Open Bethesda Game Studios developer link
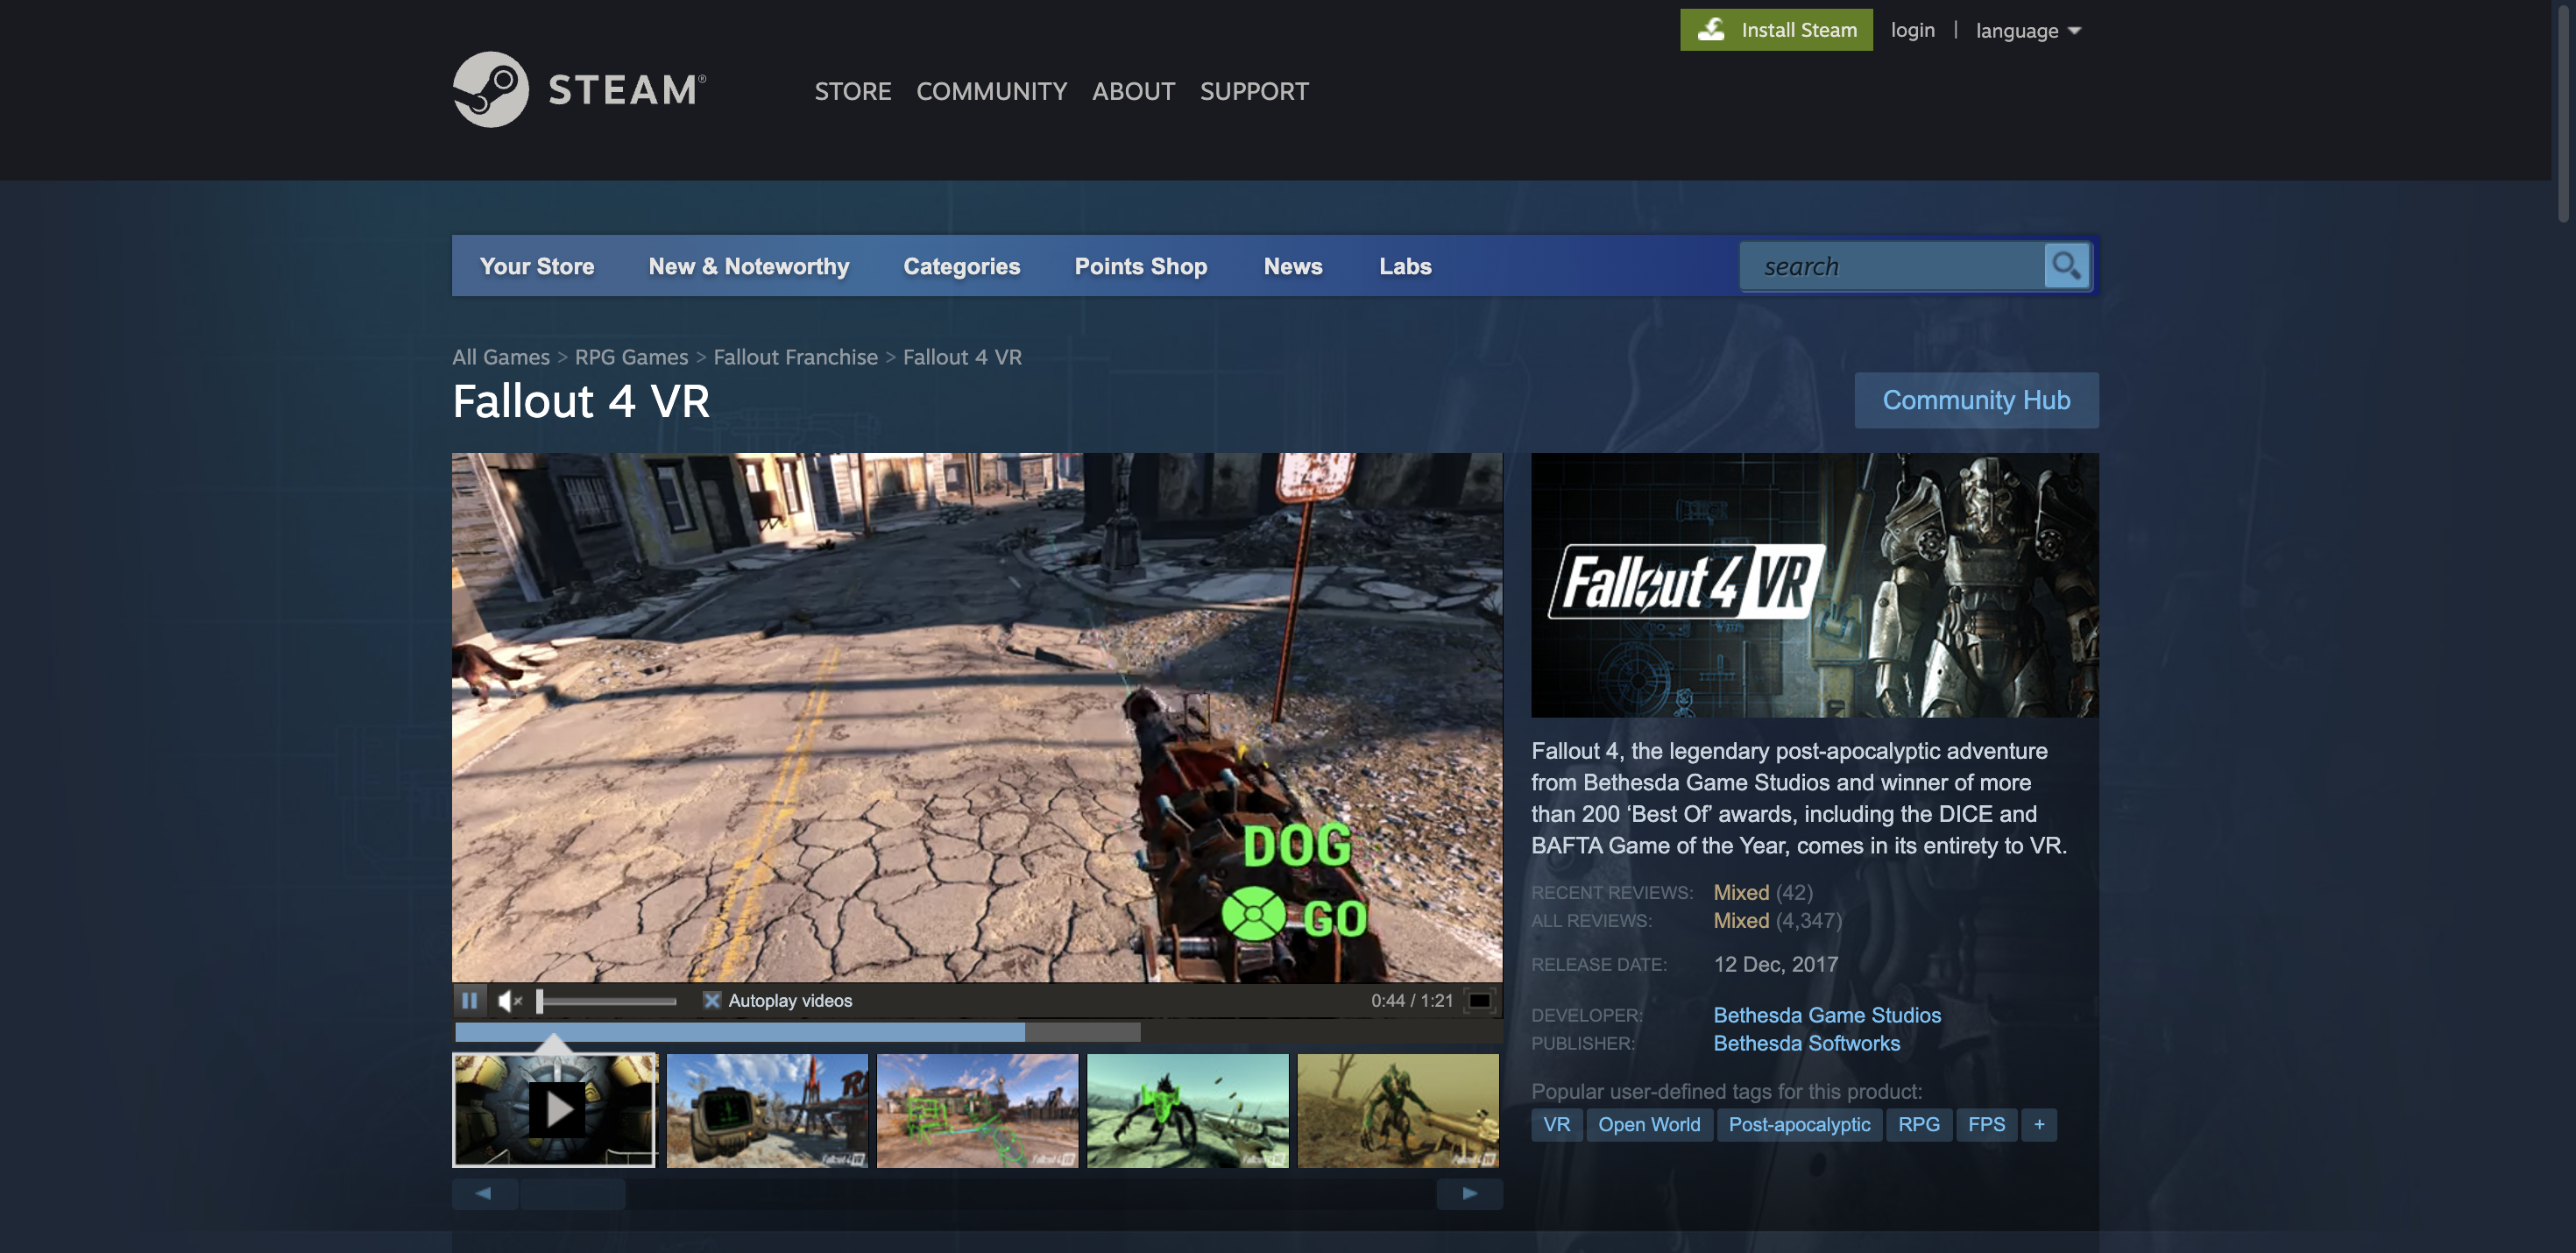This screenshot has height=1253, width=2576. pyautogui.click(x=1827, y=1015)
